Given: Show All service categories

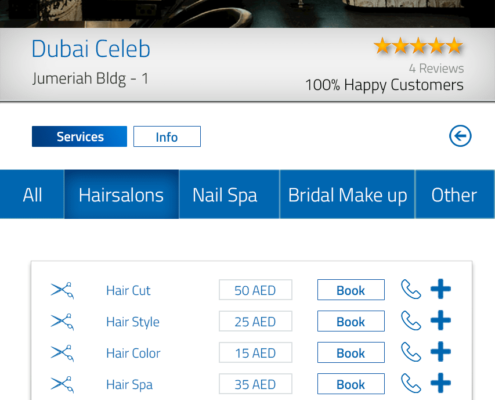Looking at the screenshot, I should click(32, 194).
